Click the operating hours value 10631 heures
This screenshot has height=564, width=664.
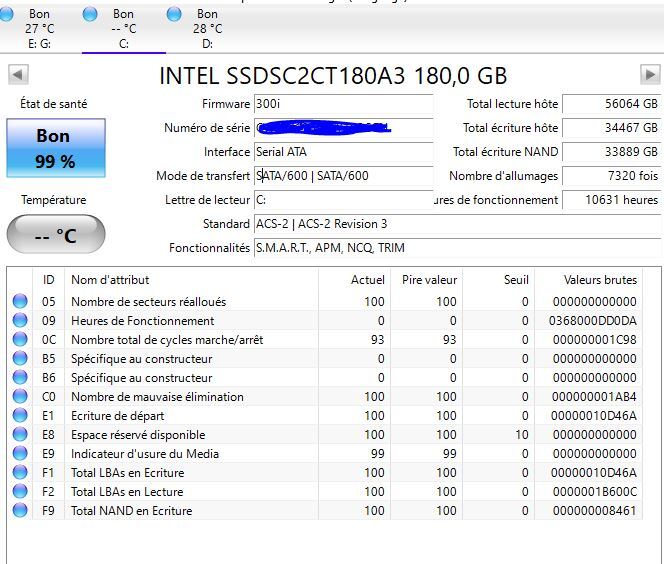click(x=611, y=200)
